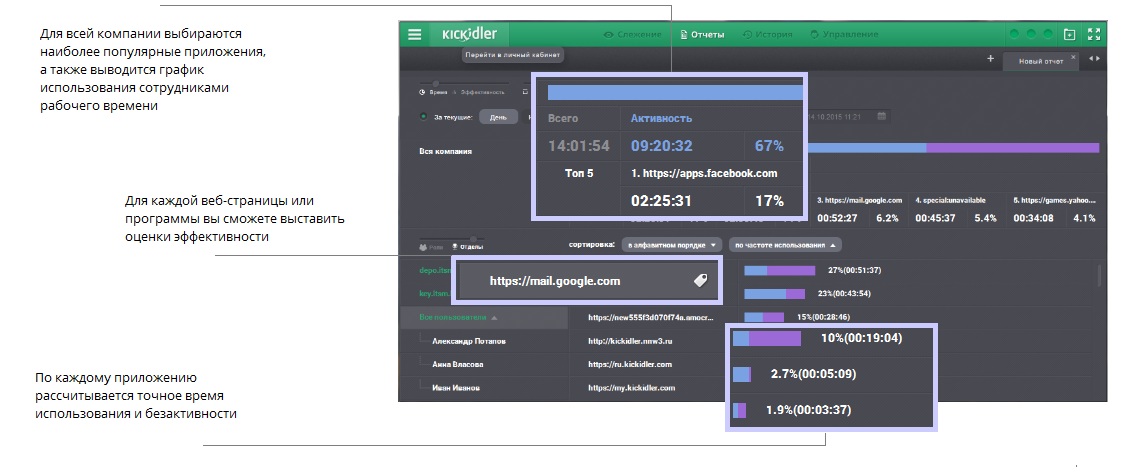Click the 27%(00:51:37) usage bar
This screenshot has height=473, width=1140.
780,270
